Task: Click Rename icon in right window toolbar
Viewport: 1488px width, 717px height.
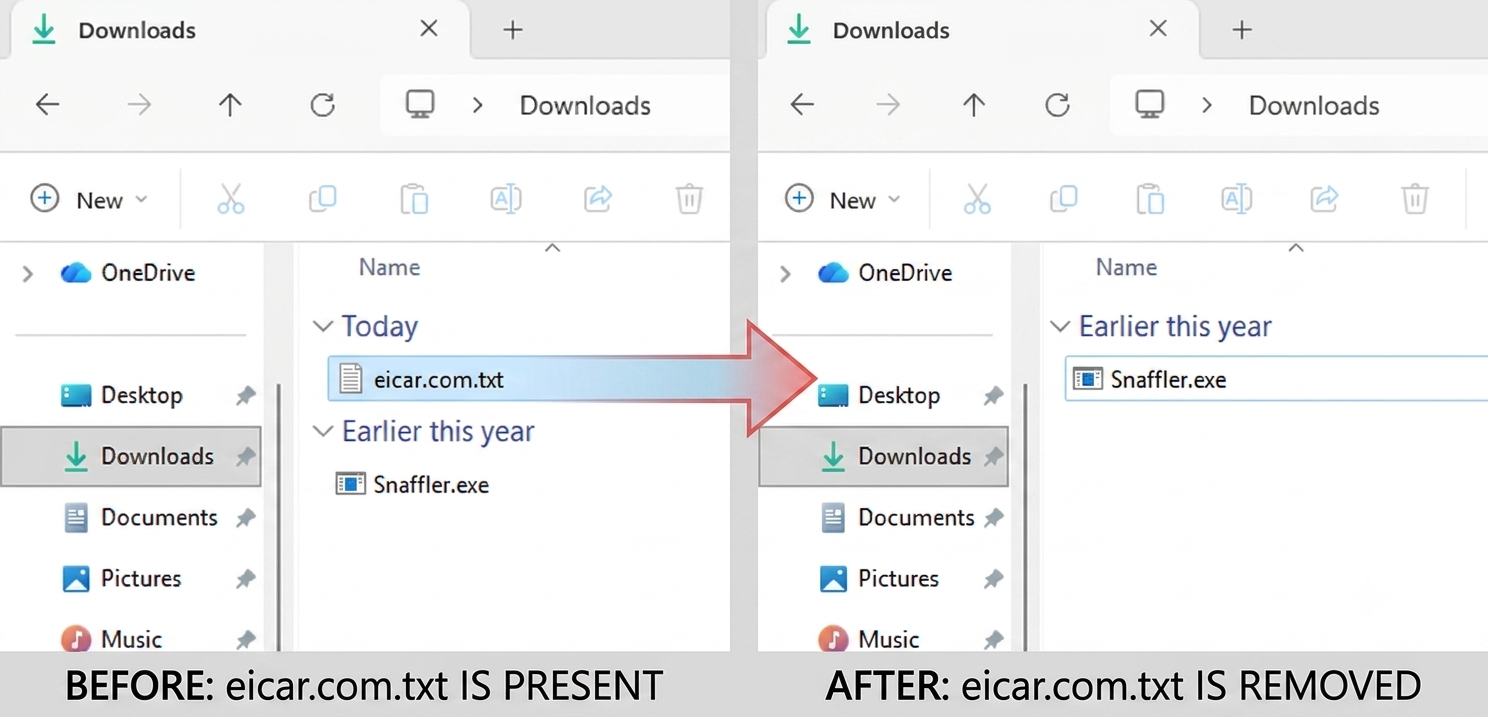Action: [1237, 199]
